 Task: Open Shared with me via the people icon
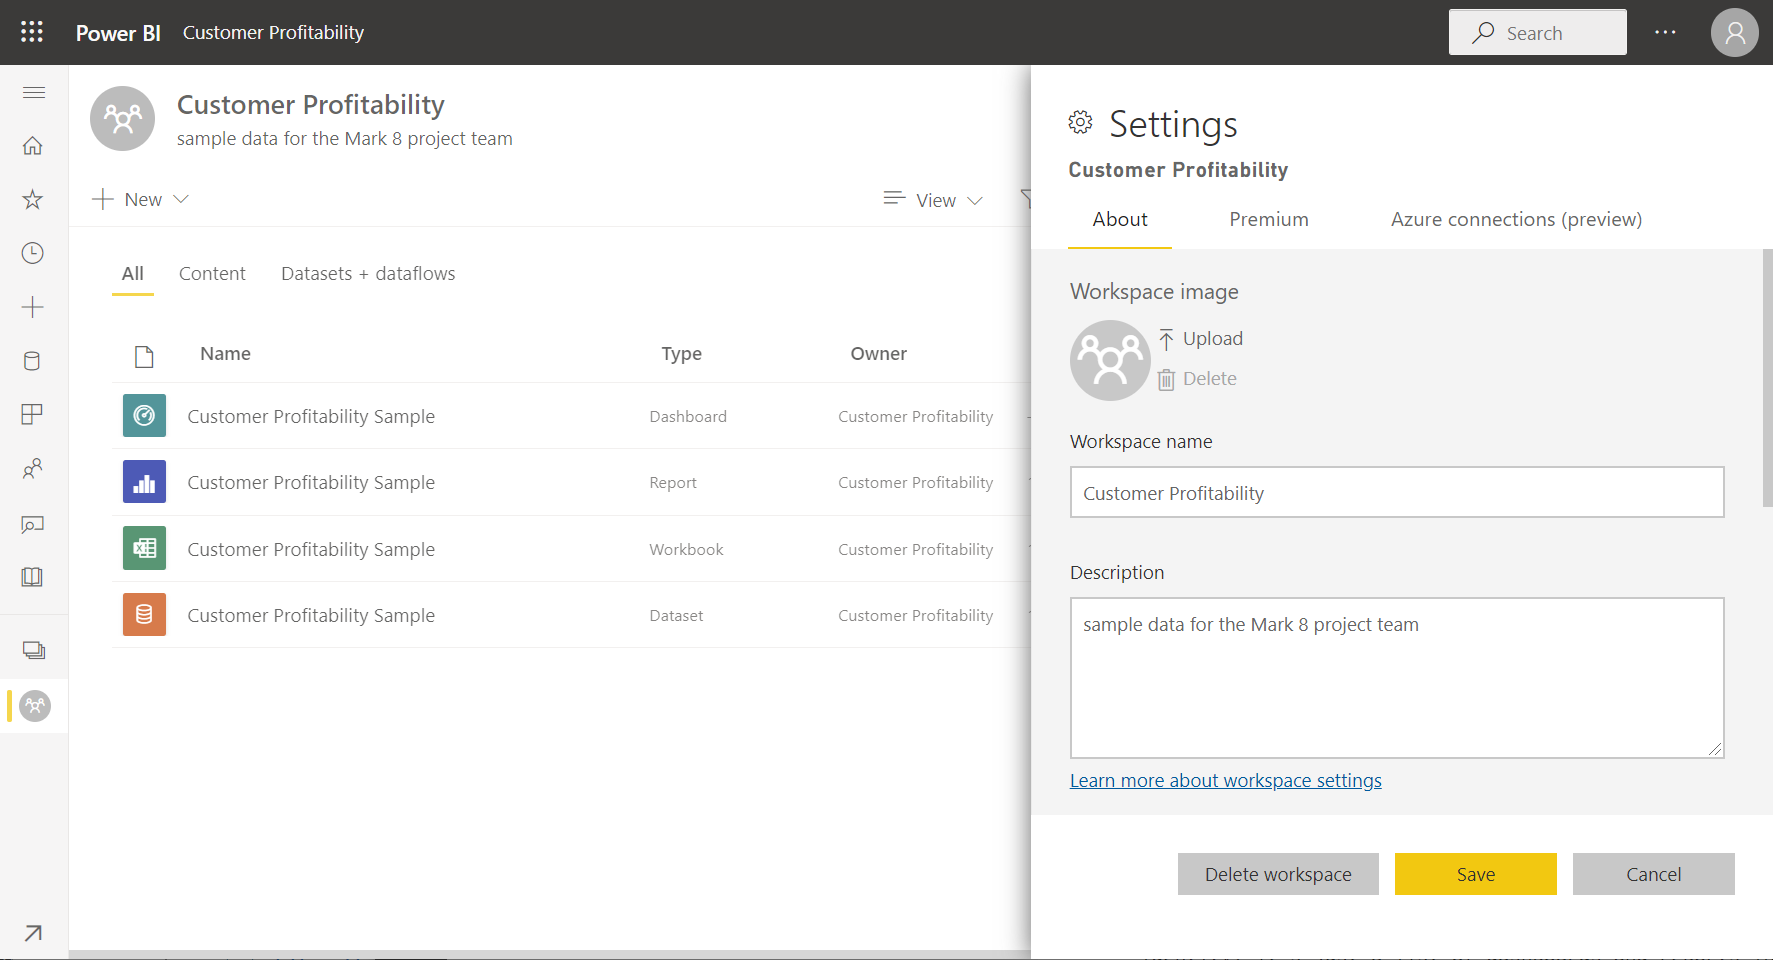33,468
